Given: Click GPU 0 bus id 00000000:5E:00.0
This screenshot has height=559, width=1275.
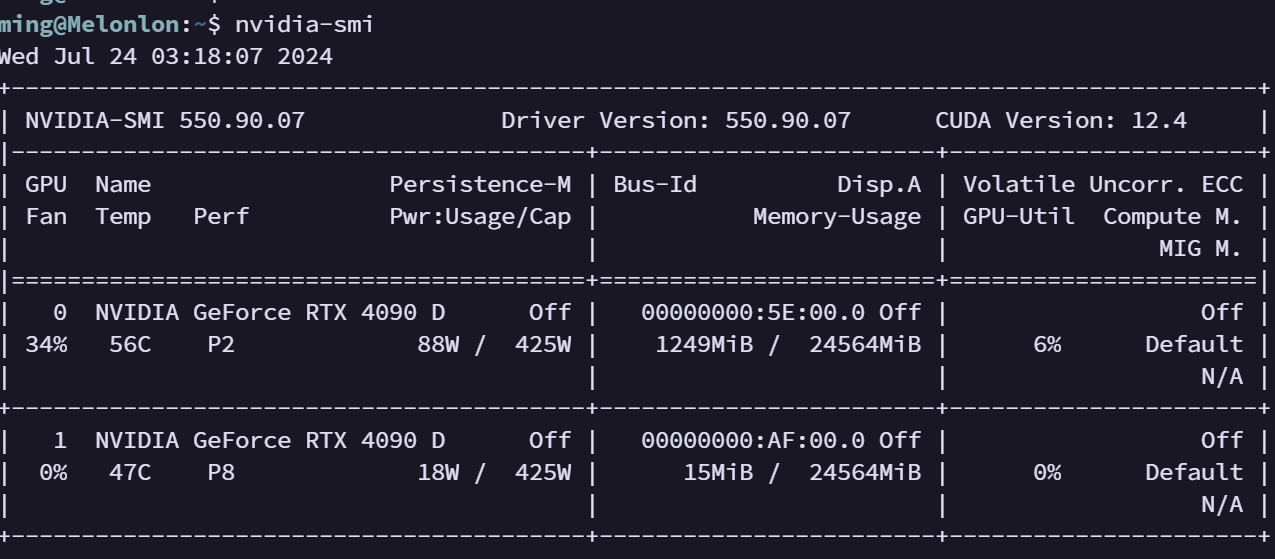Looking at the screenshot, I should (756, 312).
